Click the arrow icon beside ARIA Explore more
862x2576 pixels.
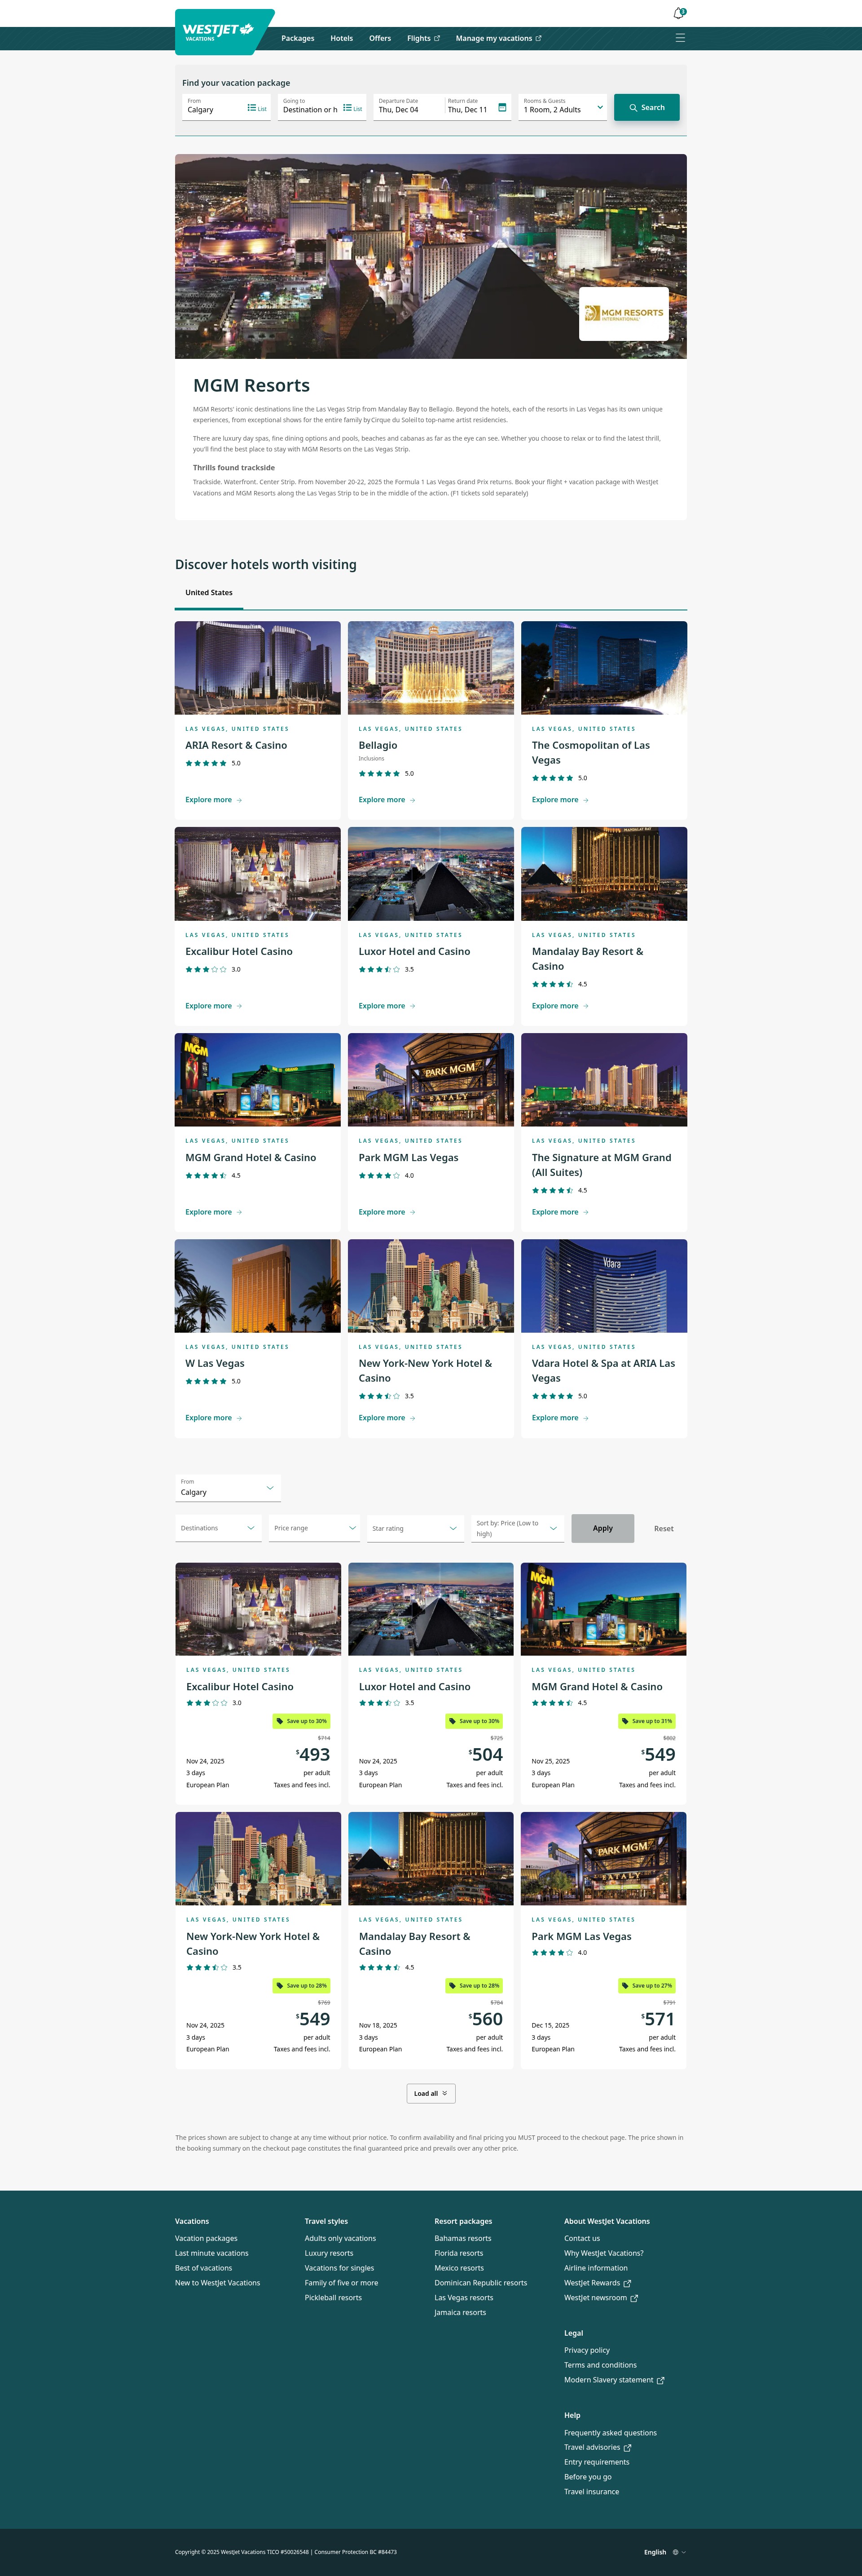click(x=239, y=800)
